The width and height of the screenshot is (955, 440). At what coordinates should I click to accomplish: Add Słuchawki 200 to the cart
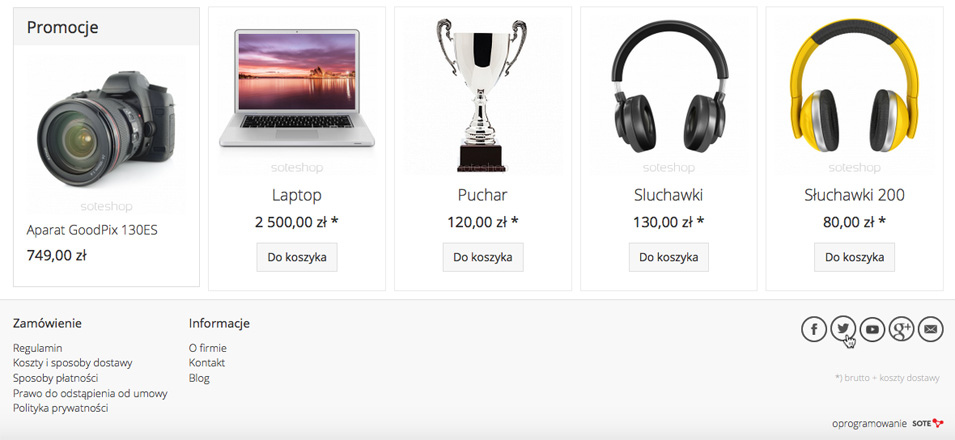[x=855, y=257]
